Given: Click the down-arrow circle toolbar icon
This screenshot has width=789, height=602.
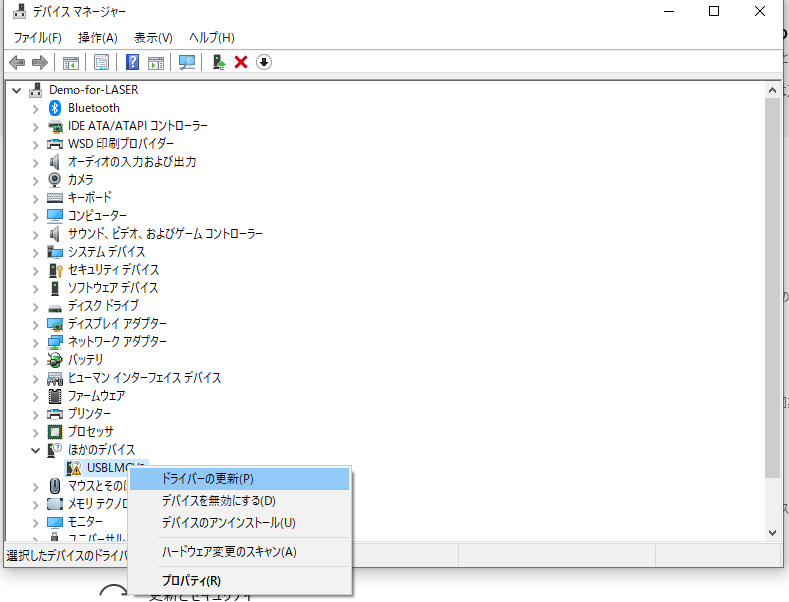Looking at the screenshot, I should click(264, 62).
